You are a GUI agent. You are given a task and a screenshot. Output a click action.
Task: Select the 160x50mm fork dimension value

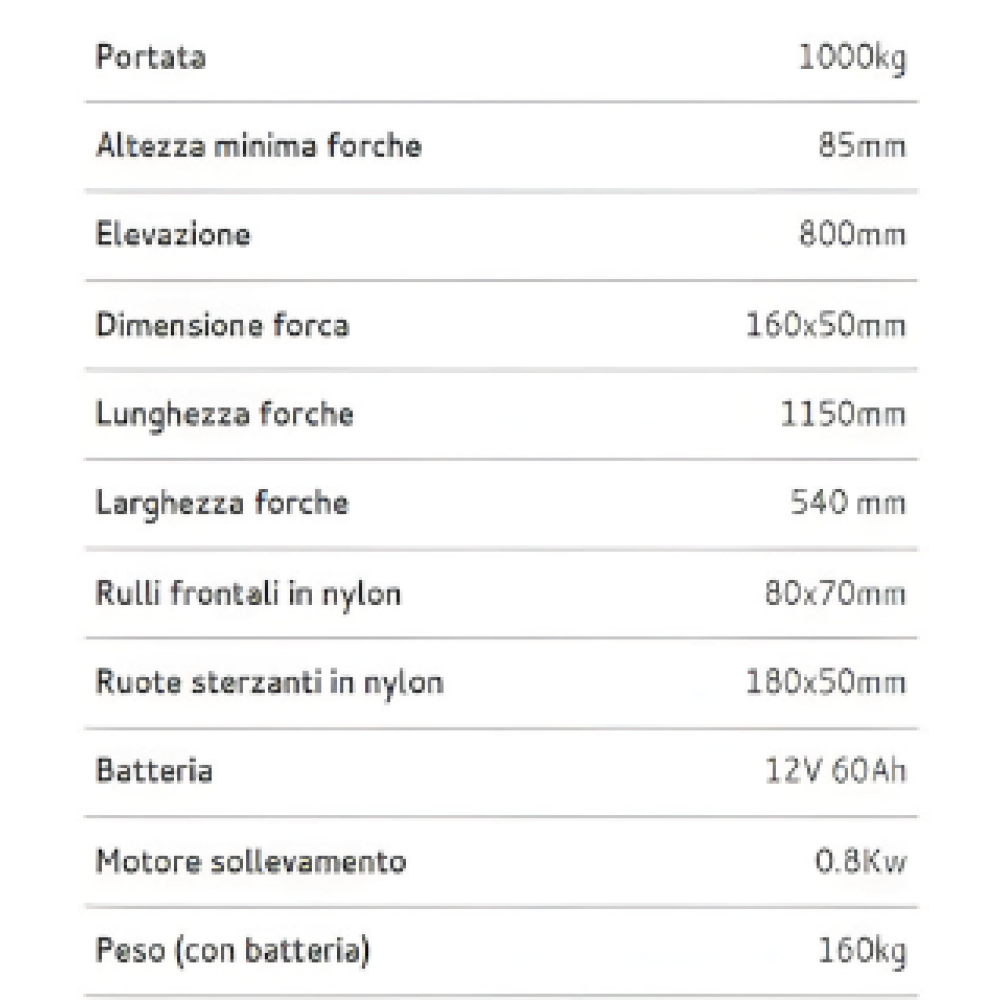(826, 325)
